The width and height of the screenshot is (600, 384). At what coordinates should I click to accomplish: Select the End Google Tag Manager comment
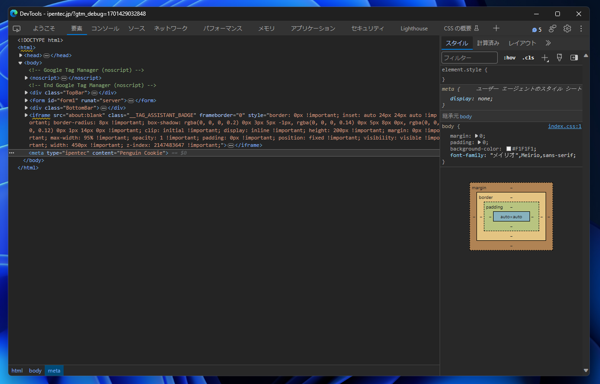[x=92, y=85]
